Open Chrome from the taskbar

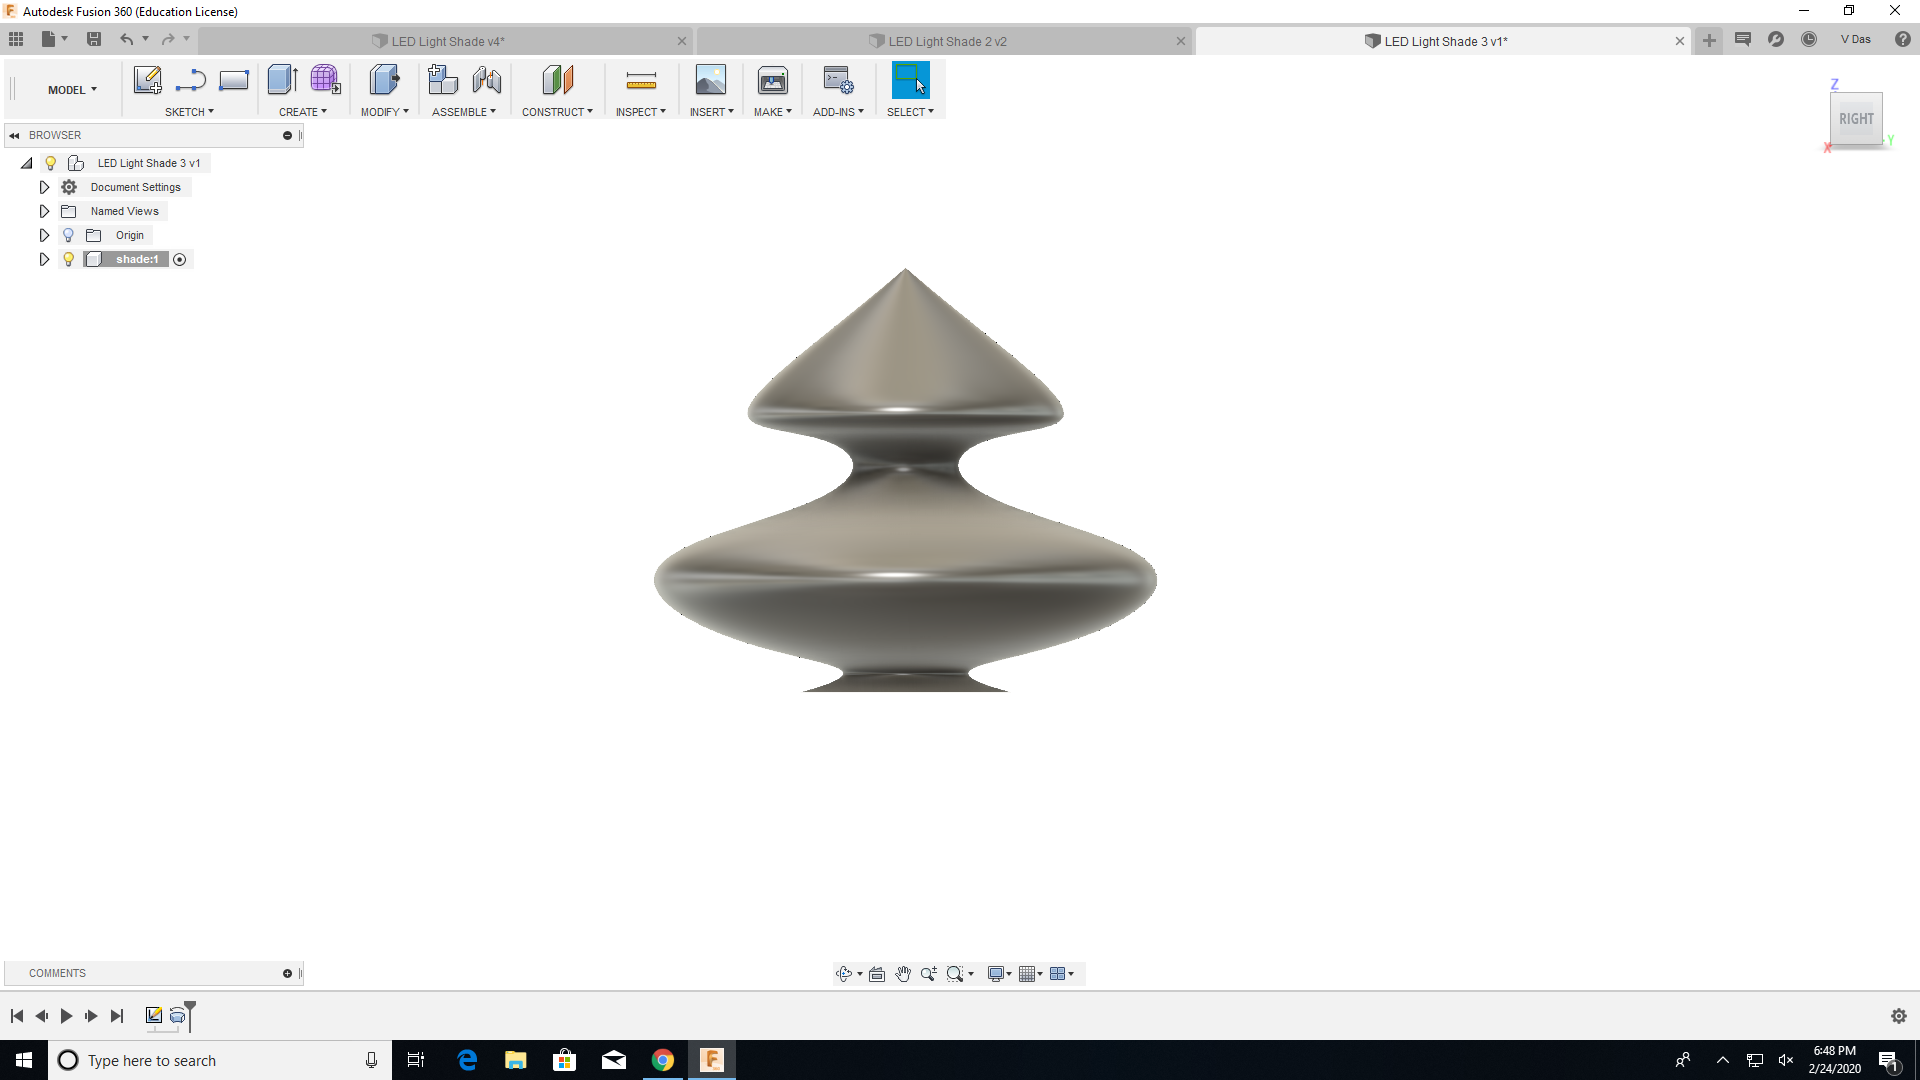click(663, 1060)
